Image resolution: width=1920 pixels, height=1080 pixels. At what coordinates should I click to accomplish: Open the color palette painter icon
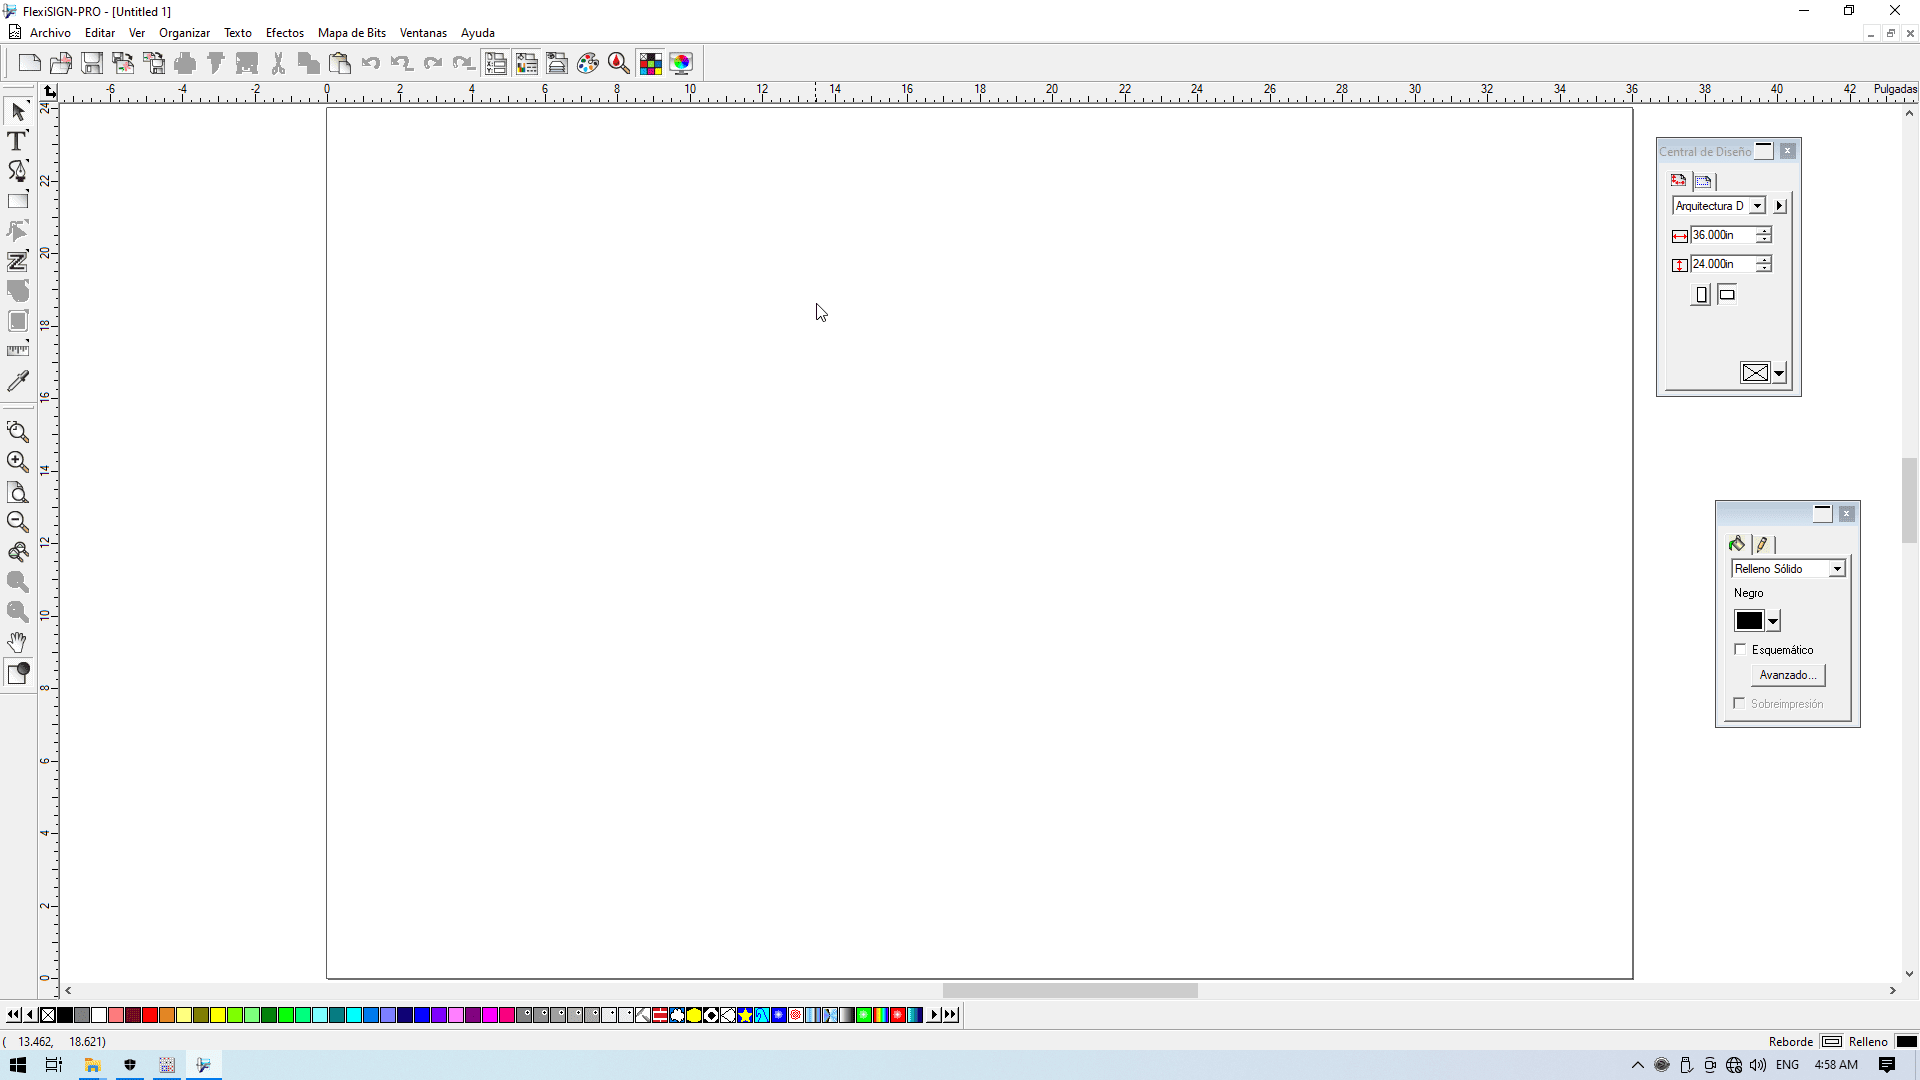point(588,64)
